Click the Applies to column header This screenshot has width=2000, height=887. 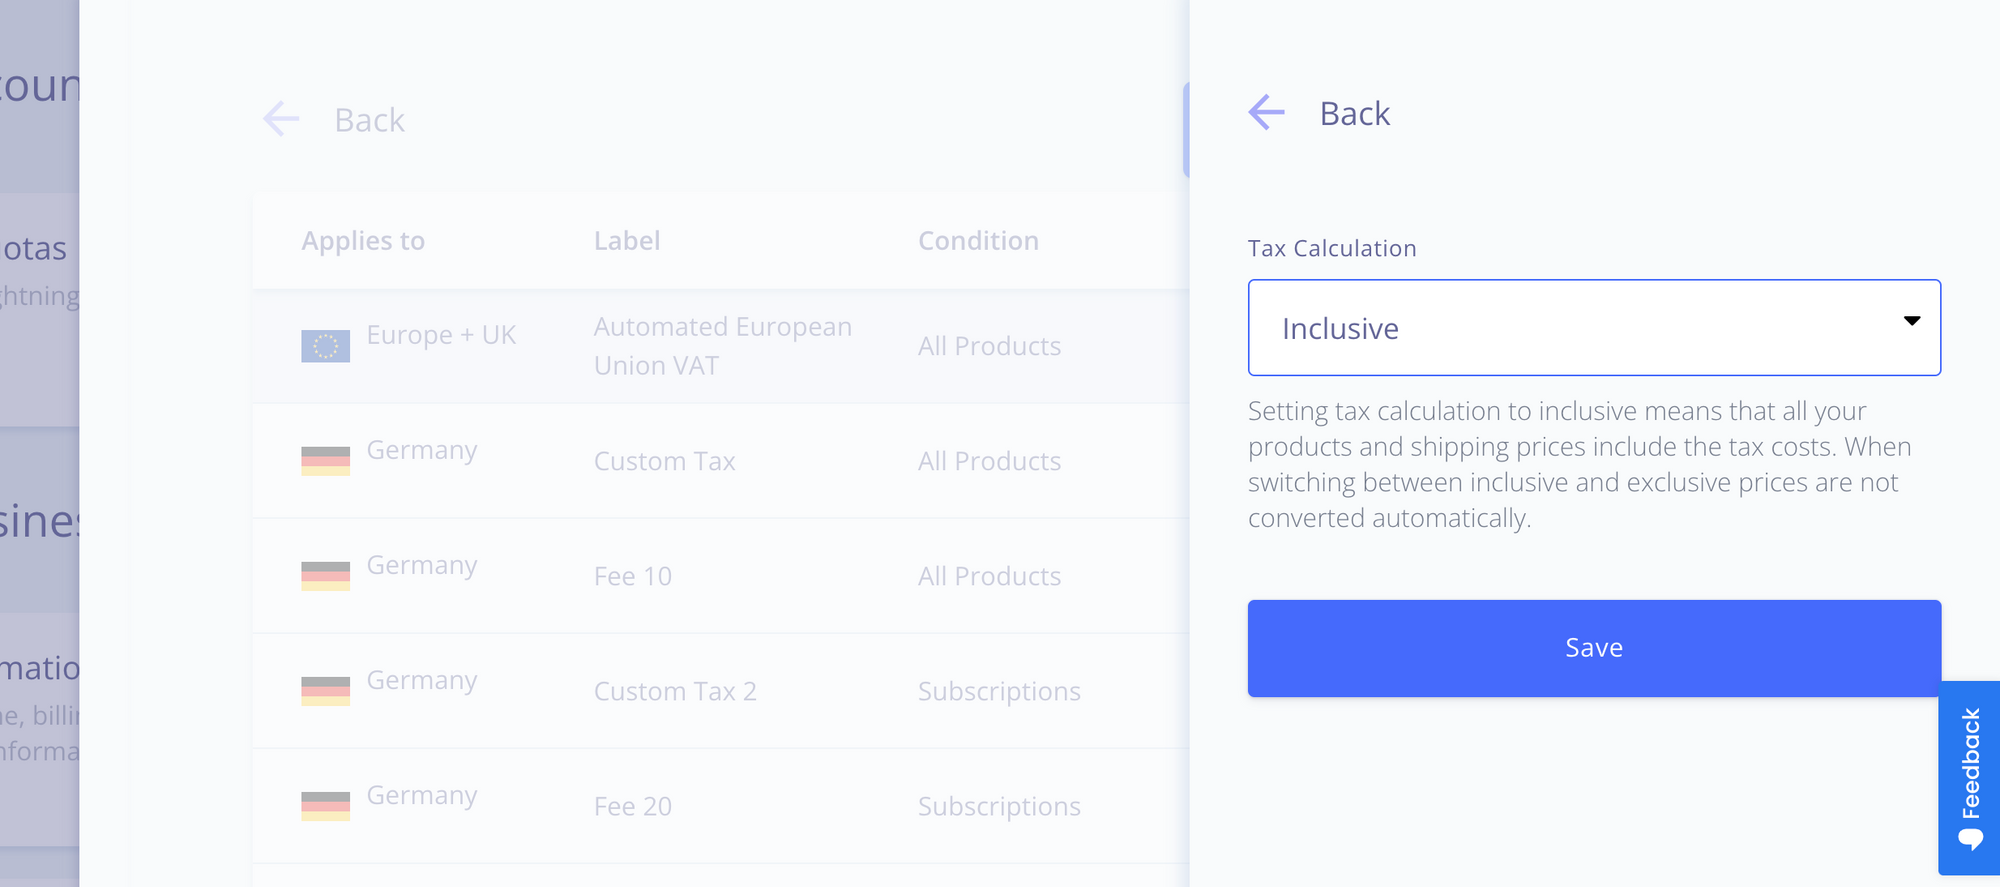(x=363, y=241)
